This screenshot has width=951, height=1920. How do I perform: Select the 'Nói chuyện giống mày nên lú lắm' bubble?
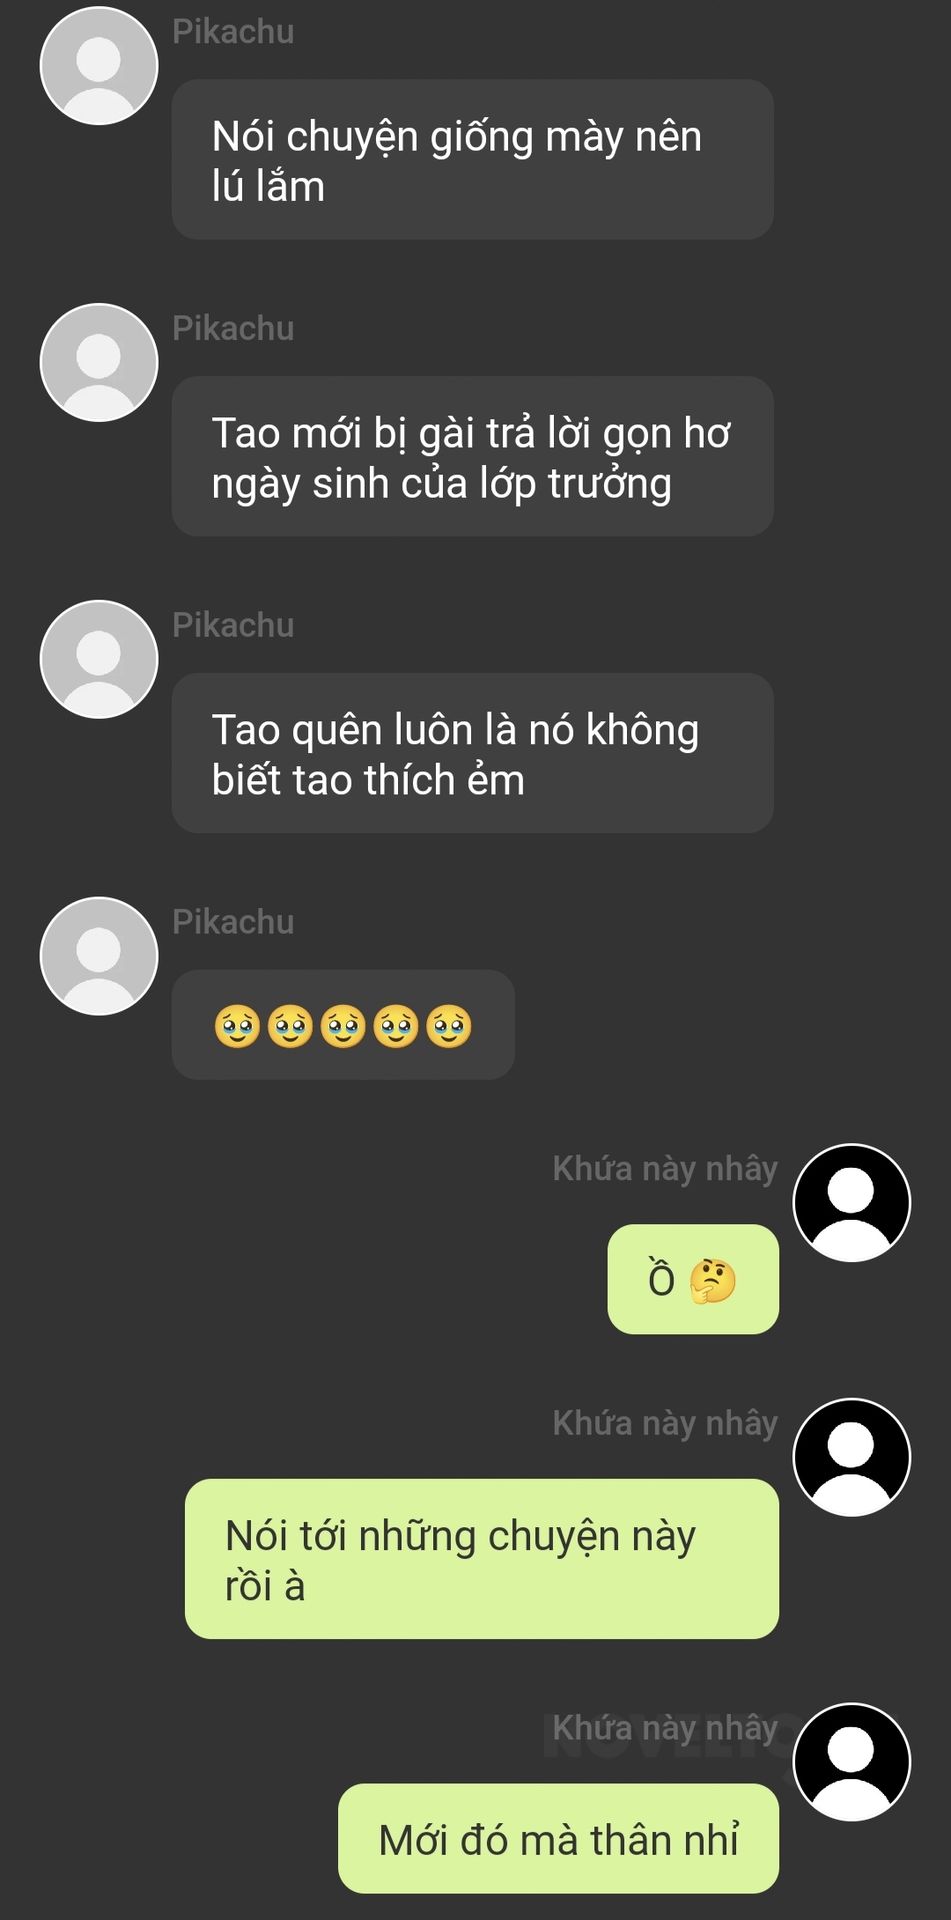click(473, 160)
